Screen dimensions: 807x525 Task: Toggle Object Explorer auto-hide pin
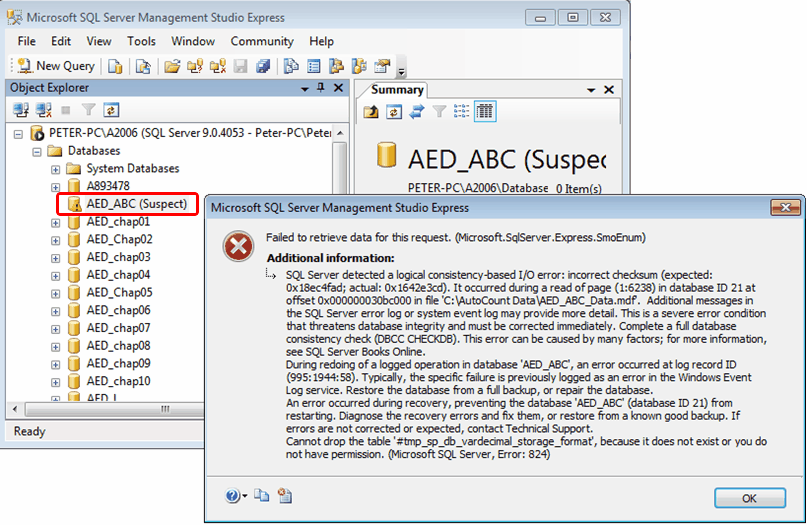(321, 88)
